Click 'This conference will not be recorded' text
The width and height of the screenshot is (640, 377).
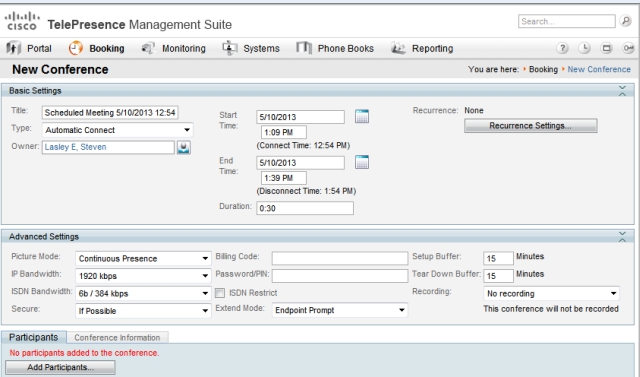tap(551, 309)
